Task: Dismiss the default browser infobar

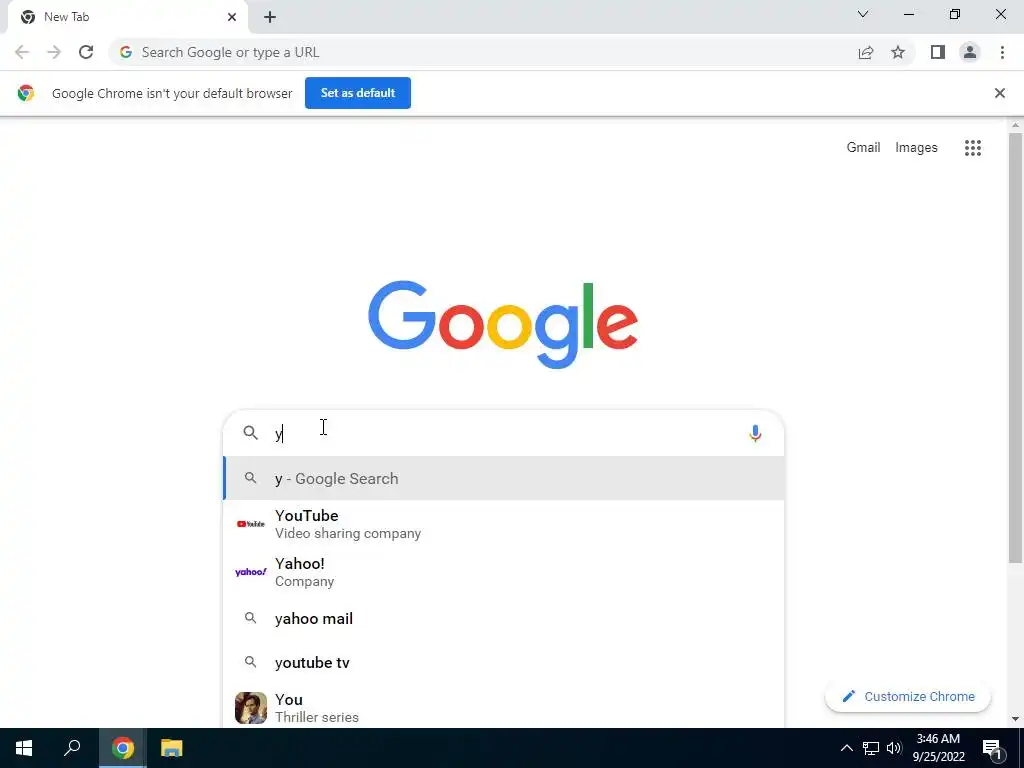Action: 1000,93
